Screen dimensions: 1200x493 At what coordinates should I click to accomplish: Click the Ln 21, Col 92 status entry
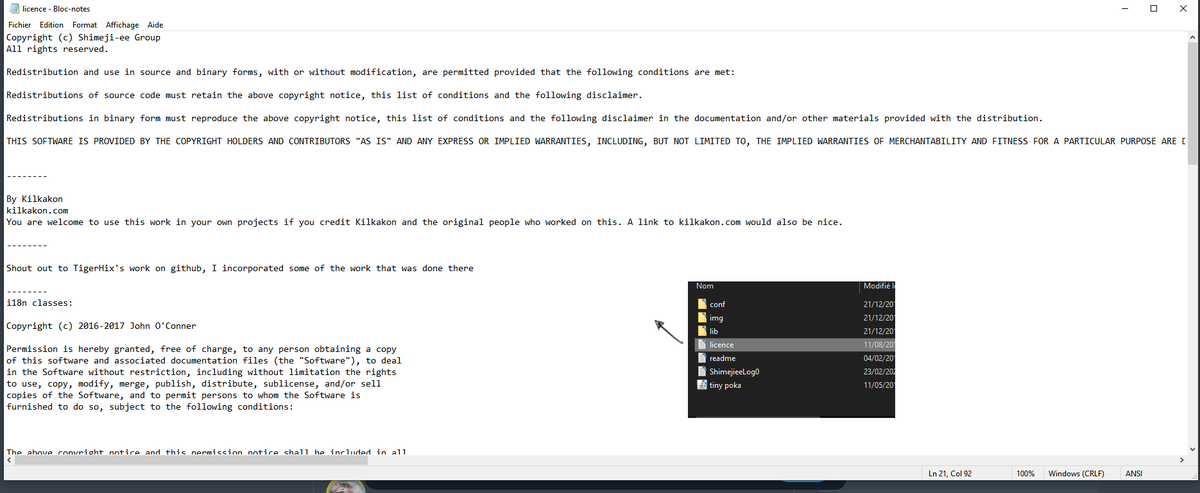pos(951,472)
